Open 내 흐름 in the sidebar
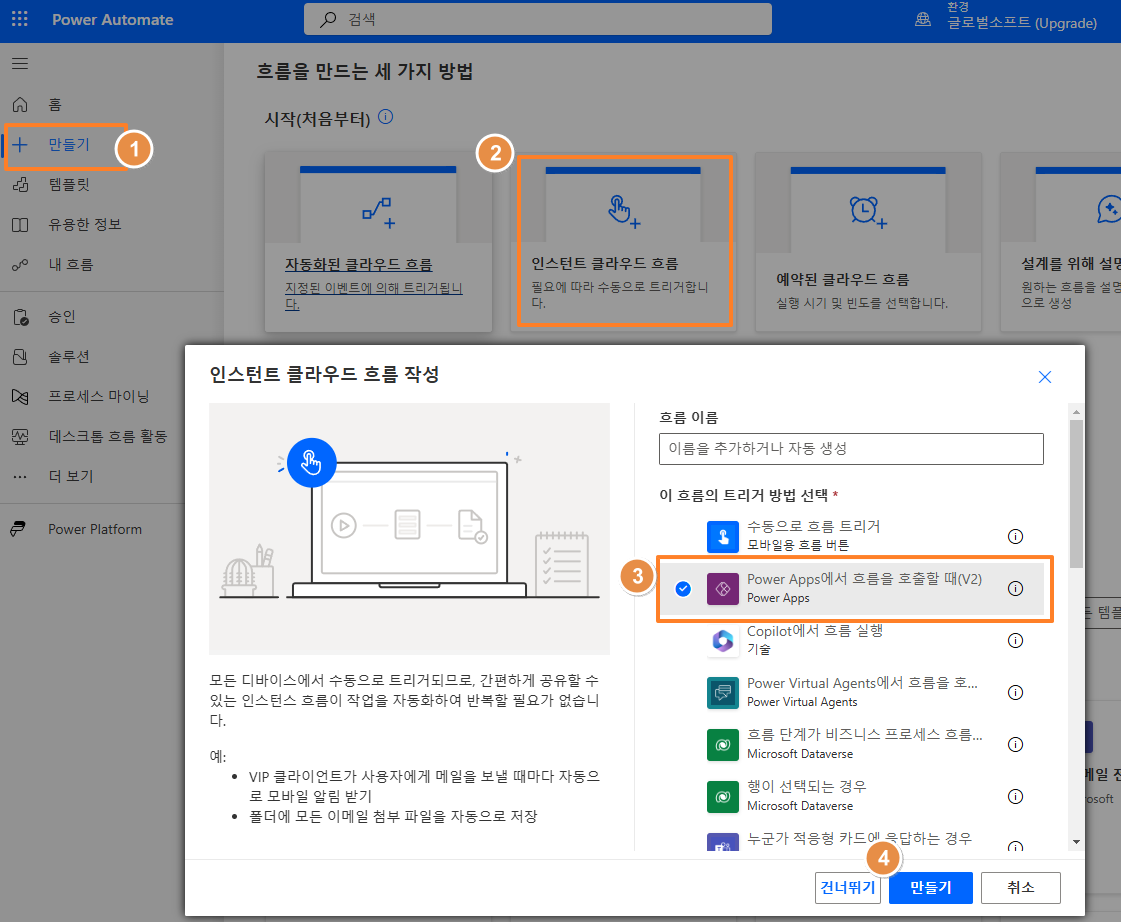The width and height of the screenshot is (1121, 922). (x=70, y=264)
